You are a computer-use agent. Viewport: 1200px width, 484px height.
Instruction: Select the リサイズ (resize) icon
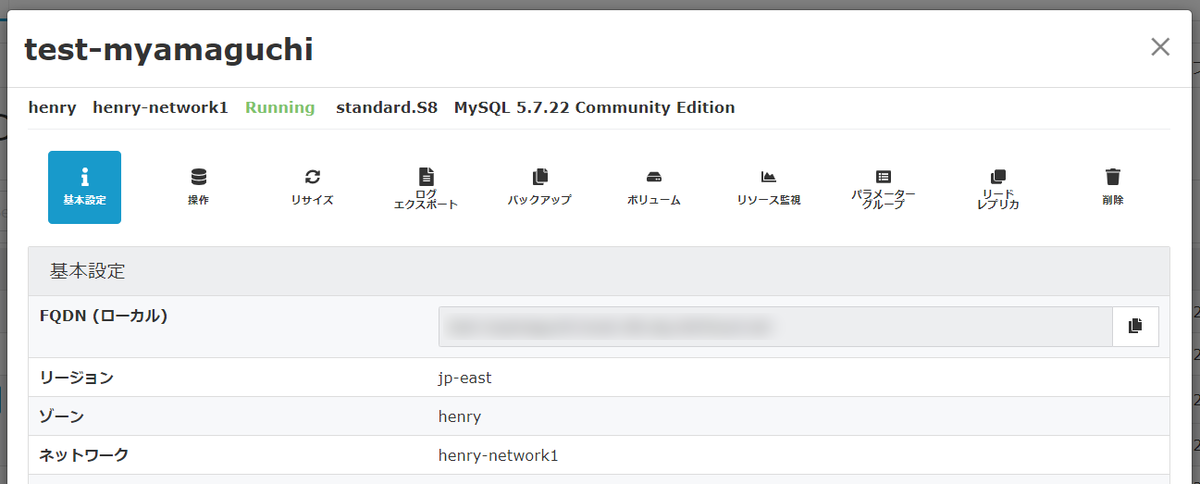click(312, 187)
